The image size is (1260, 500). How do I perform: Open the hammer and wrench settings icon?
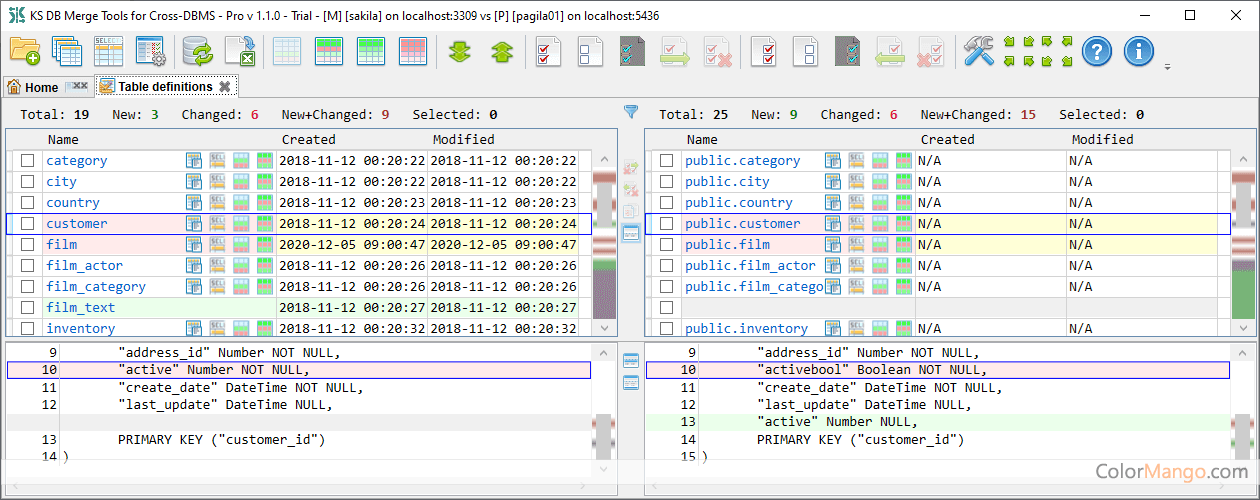pyautogui.click(x=979, y=51)
